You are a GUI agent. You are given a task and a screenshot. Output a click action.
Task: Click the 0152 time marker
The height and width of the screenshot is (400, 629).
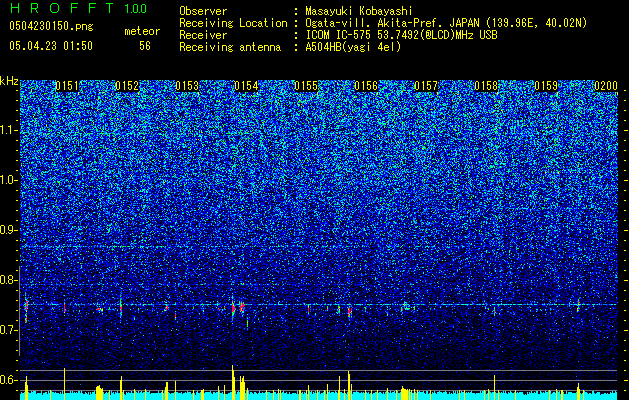pos(127,86)
